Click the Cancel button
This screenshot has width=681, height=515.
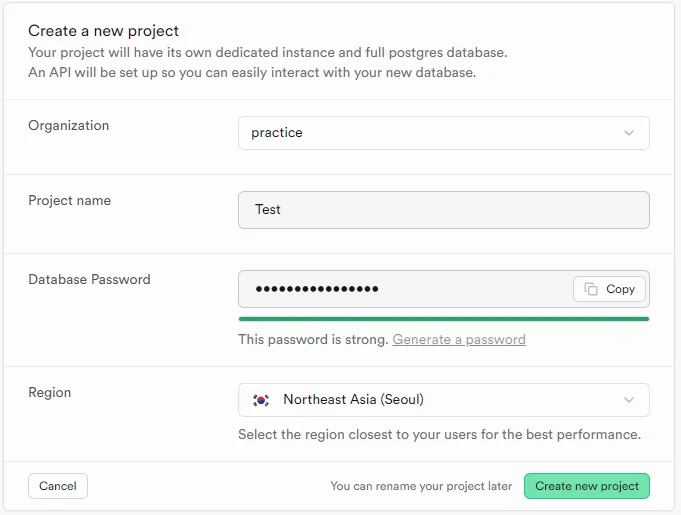[x=58, y=486]
